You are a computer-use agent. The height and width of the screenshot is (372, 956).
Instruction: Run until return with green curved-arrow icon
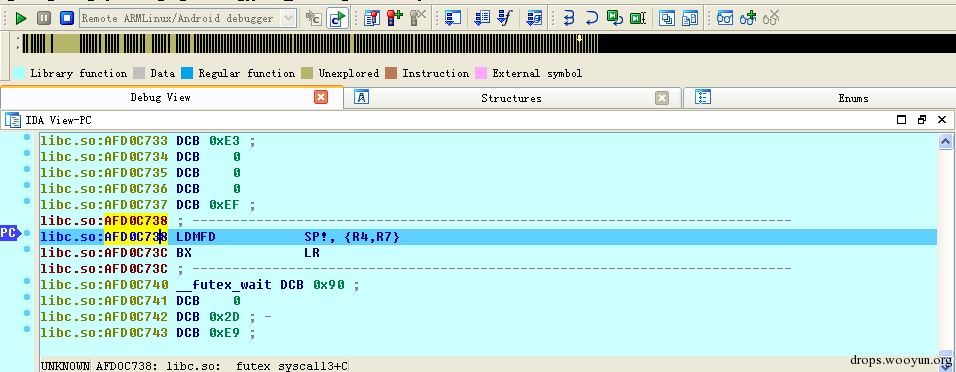click(x=615, y=18)
